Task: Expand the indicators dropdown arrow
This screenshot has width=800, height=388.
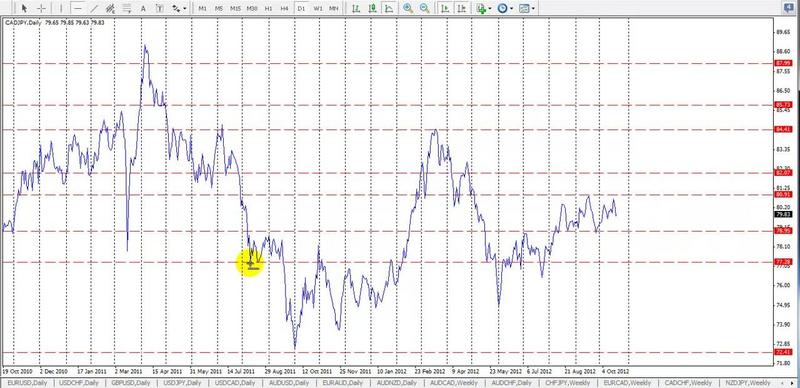Action: tap(490, 8)
